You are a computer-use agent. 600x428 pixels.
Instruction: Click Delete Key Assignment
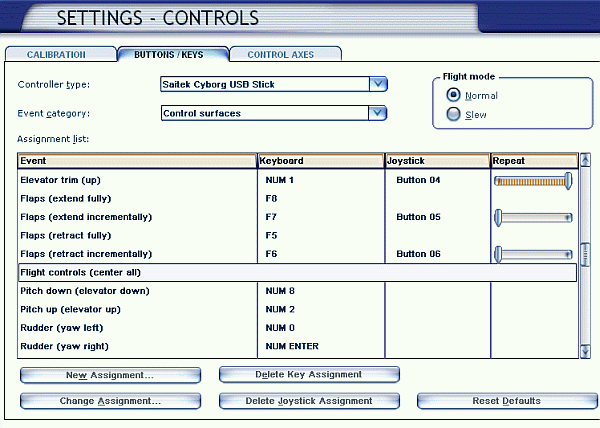pyautogui.click(x=309, y=374)
